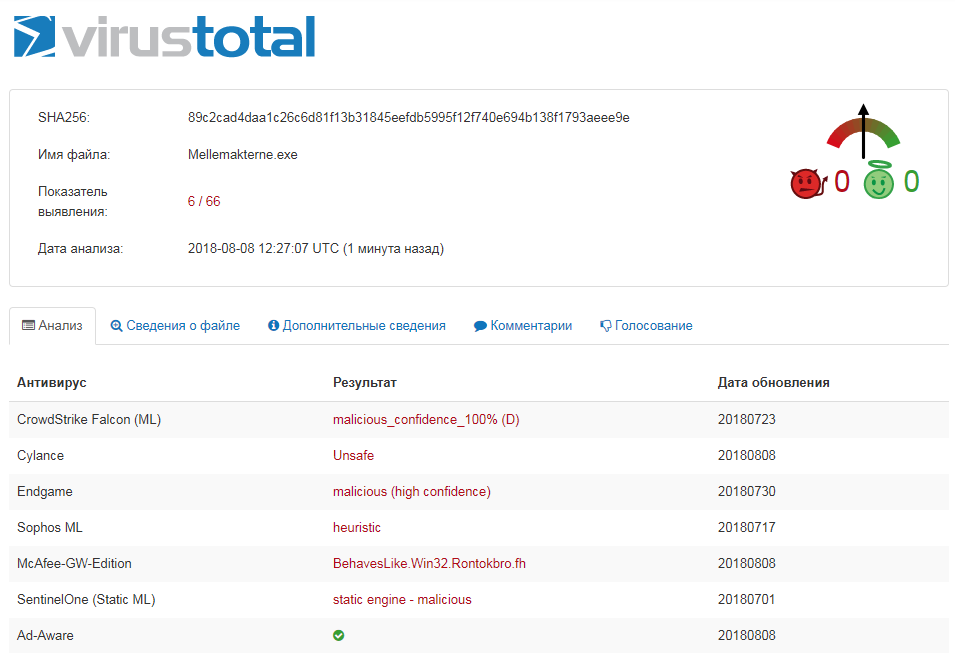Click the SentinelOne (Static ML) antivirus name

pyautogui.click(x=86, y=599)
